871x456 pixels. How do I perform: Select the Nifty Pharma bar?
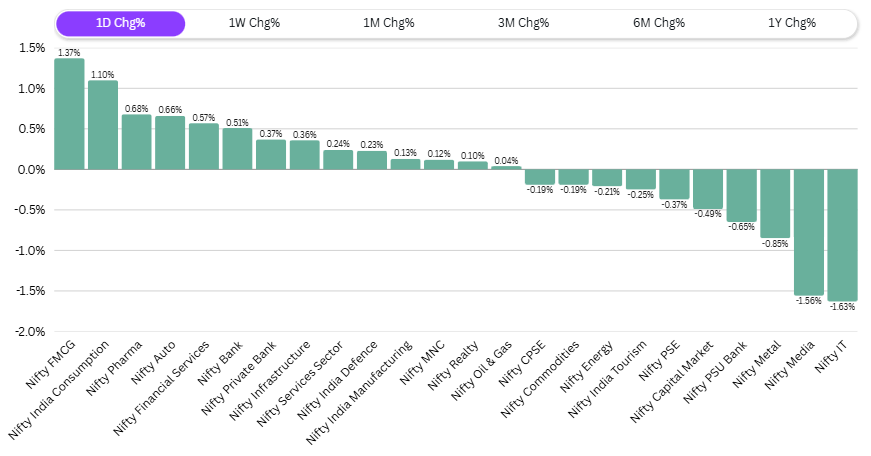point(136,142)
